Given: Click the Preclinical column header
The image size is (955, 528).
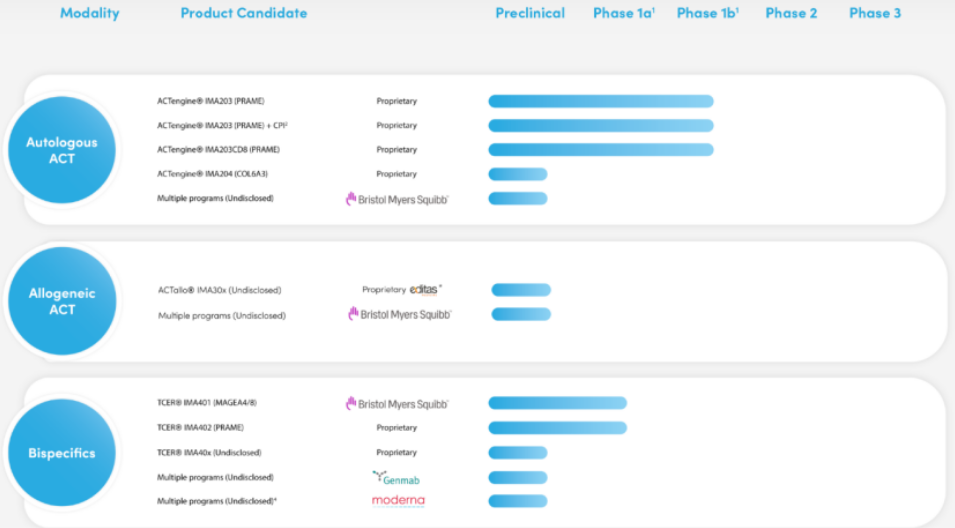Looking at the screenshot, I should tap(530, 13).
